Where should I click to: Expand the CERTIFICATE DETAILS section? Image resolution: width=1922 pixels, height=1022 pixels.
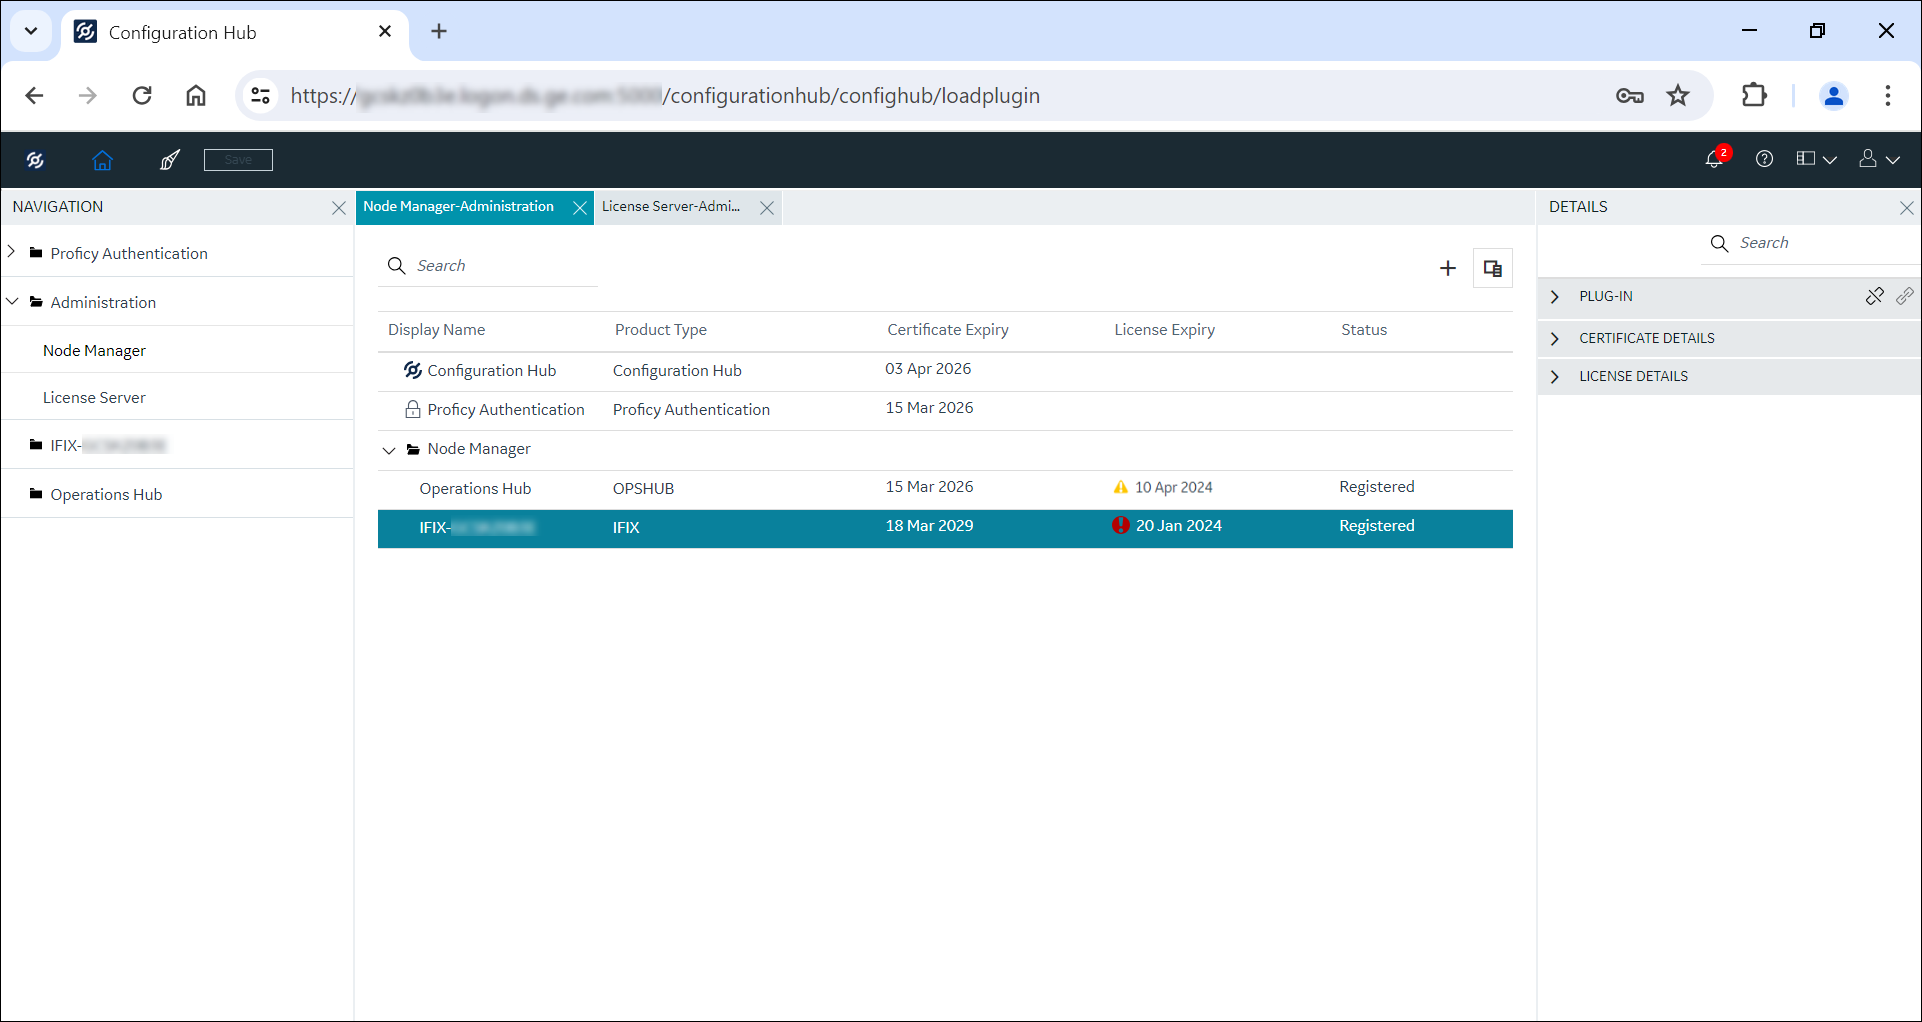tap(1555, 338)
